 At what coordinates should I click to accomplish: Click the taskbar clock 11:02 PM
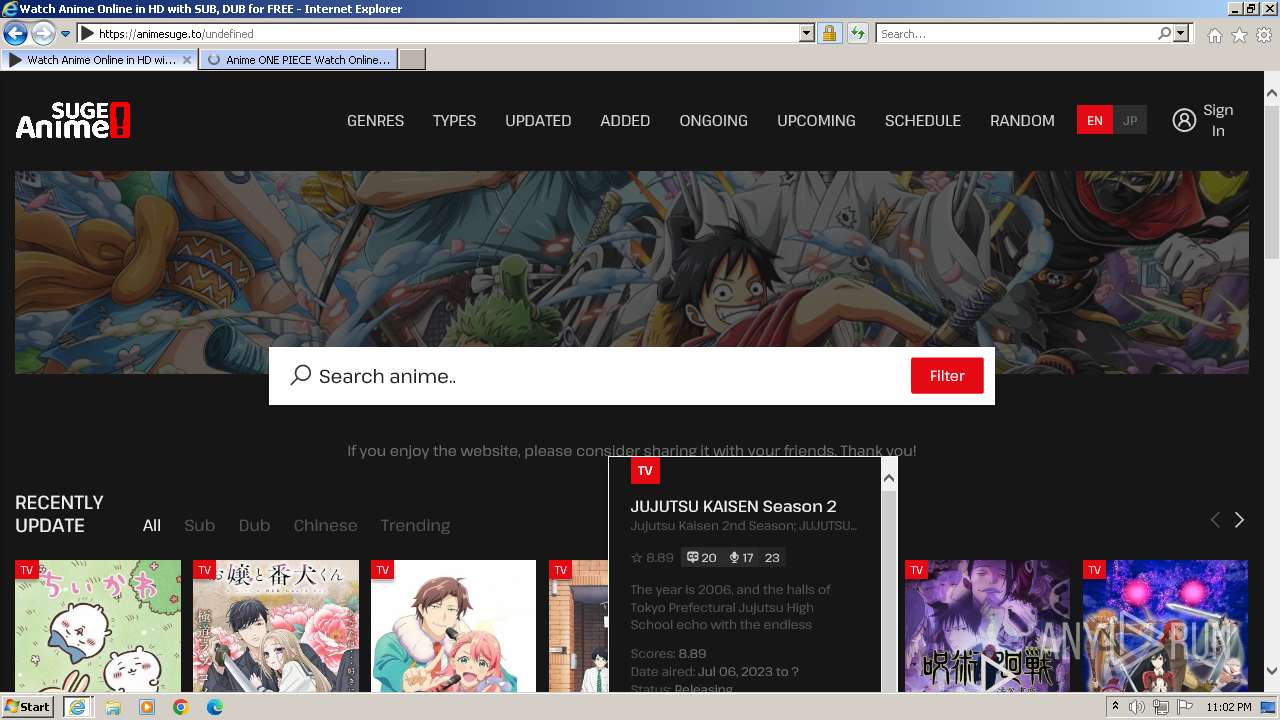(x=1228, y=707)
